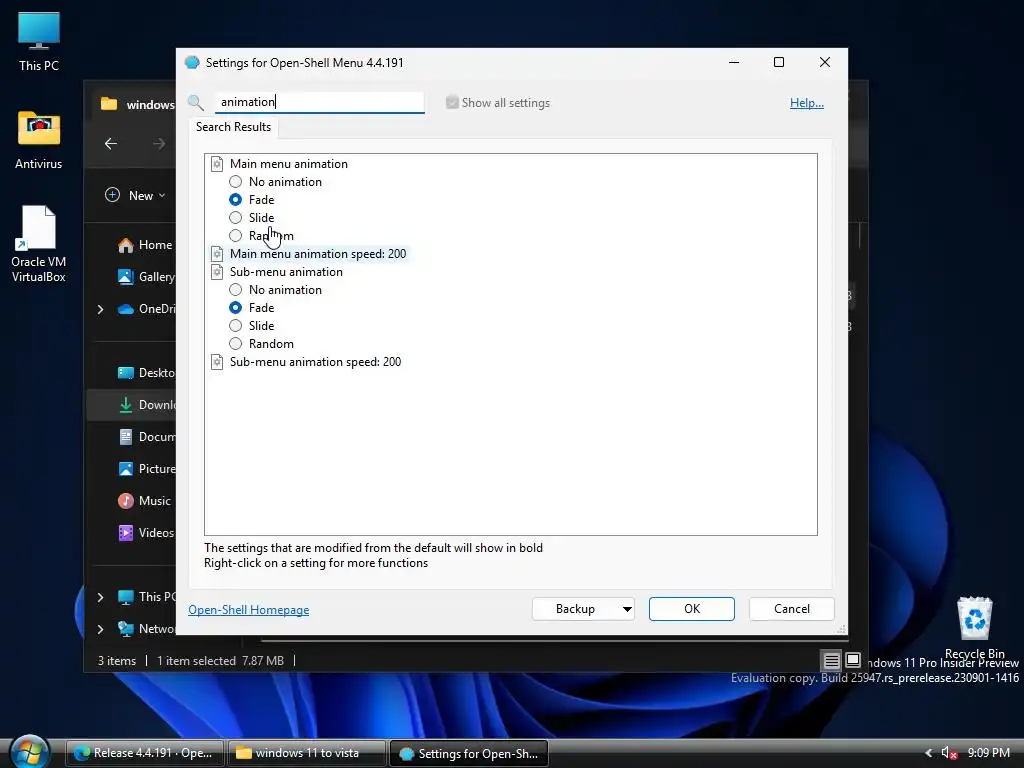Screen dimensions: 1024x768
Task: Open Gallery in File Explorer sidebar
Action: pyautogui.click(x=146, y=277)
